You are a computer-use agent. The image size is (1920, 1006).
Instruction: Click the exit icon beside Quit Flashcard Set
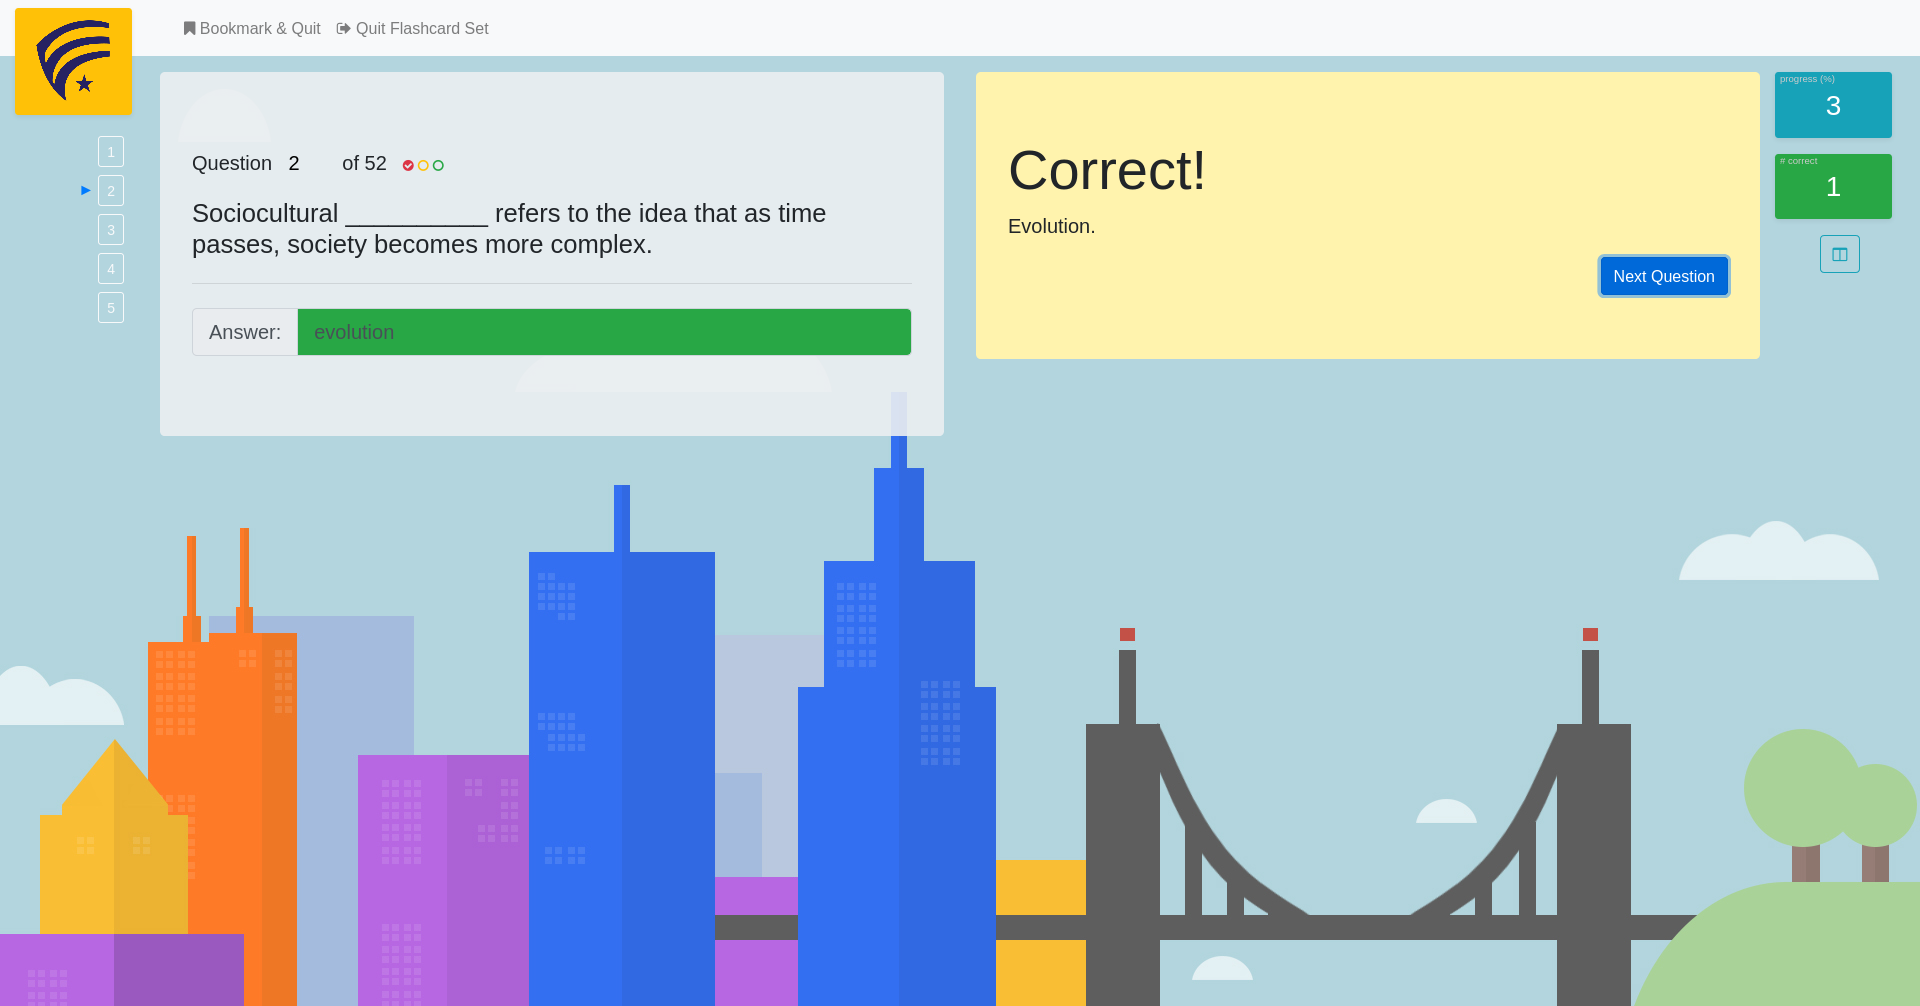coord(344,29)
